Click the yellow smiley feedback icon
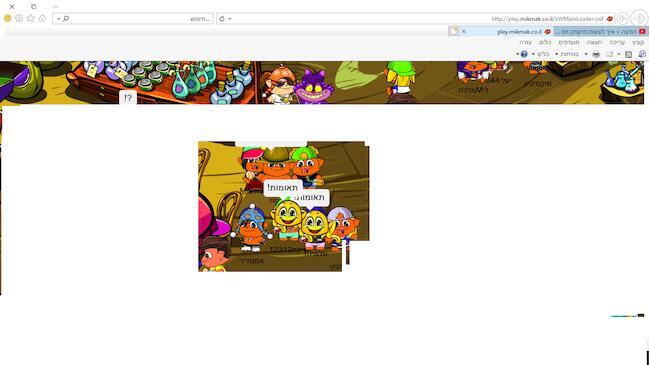 (7, 18)
